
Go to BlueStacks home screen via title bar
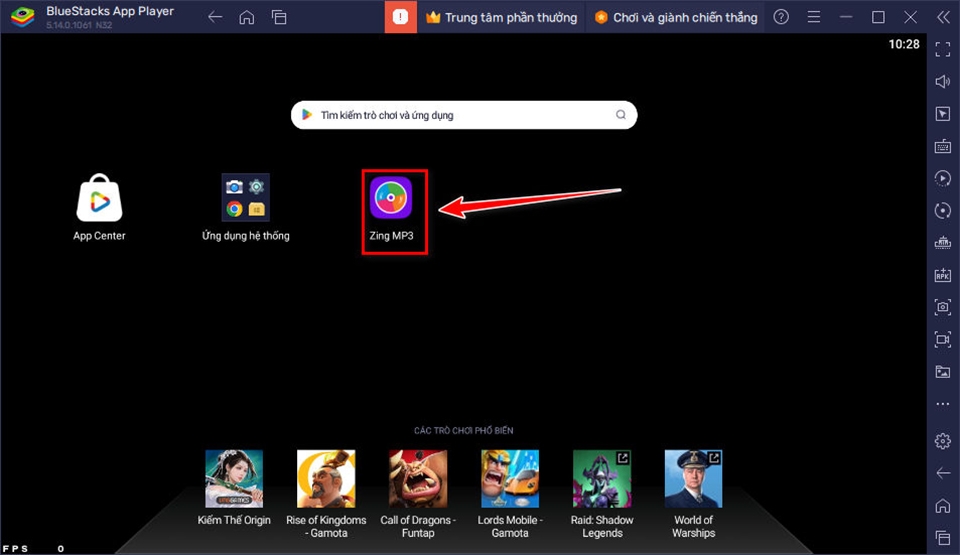247,17
